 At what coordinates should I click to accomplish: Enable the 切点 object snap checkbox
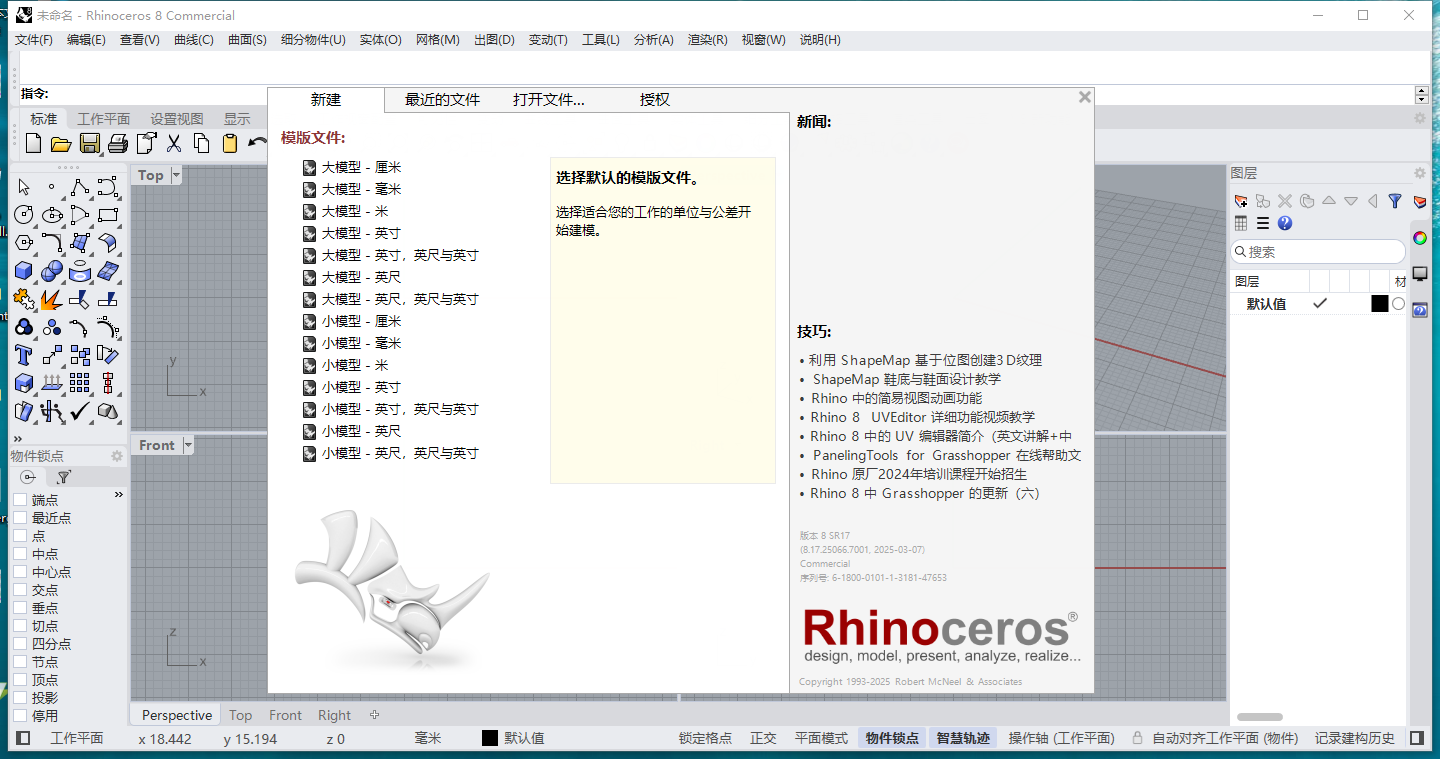19,626
